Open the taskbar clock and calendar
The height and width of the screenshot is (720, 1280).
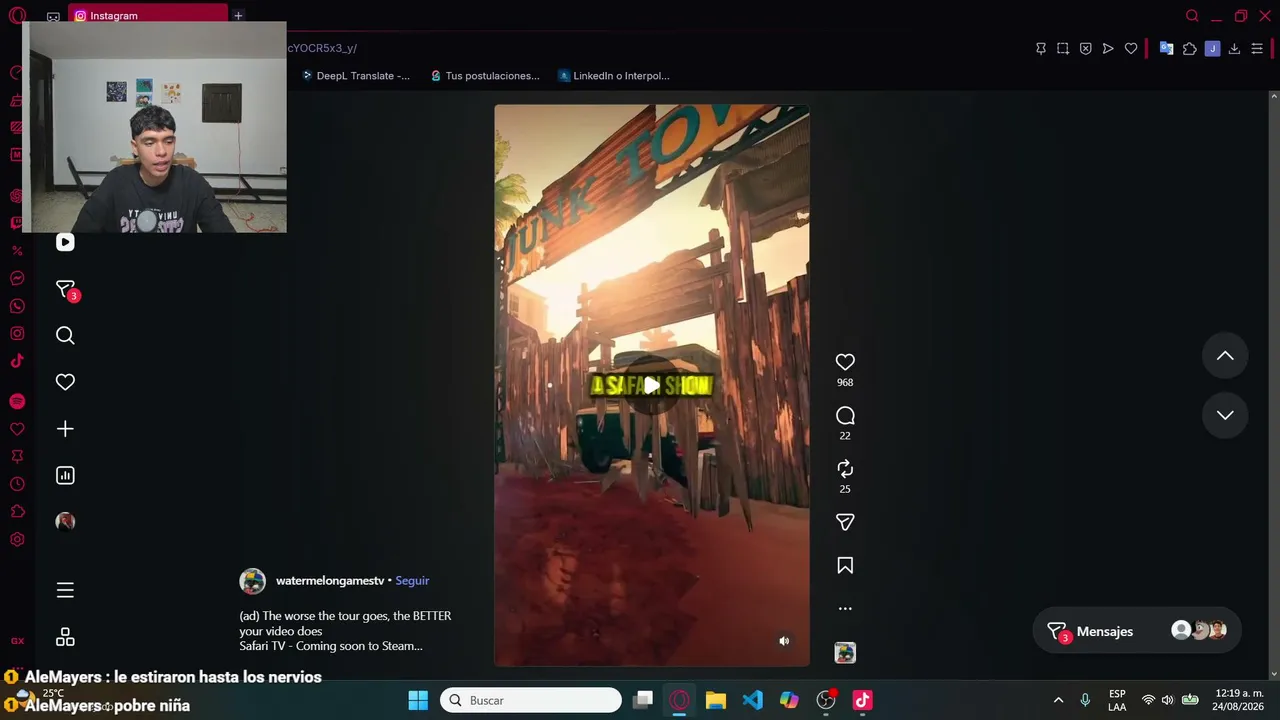pyautogui.click(x=1237, y=700)
